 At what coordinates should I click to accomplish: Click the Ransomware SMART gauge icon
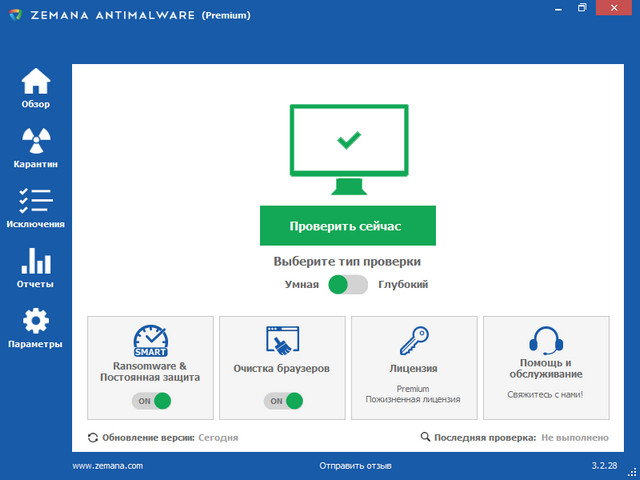[x=150, y=340]
